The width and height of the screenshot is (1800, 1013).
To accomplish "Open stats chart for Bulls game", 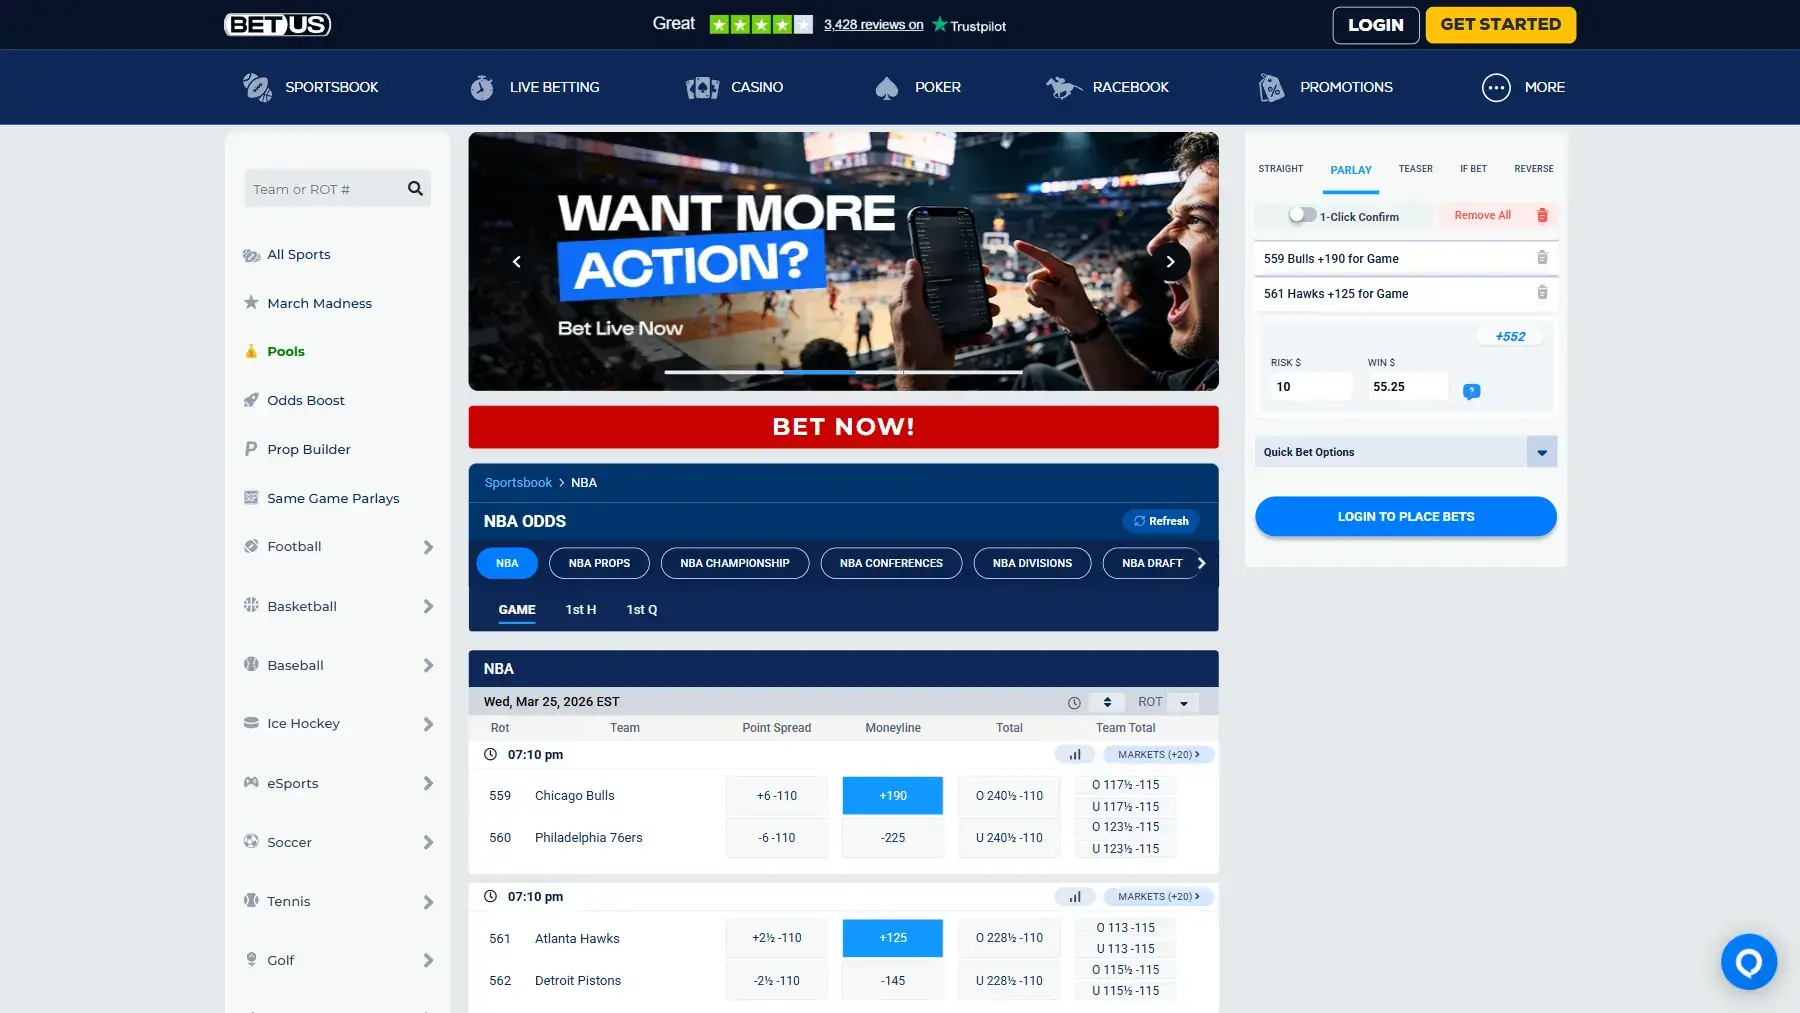I will coord(1075,755).
